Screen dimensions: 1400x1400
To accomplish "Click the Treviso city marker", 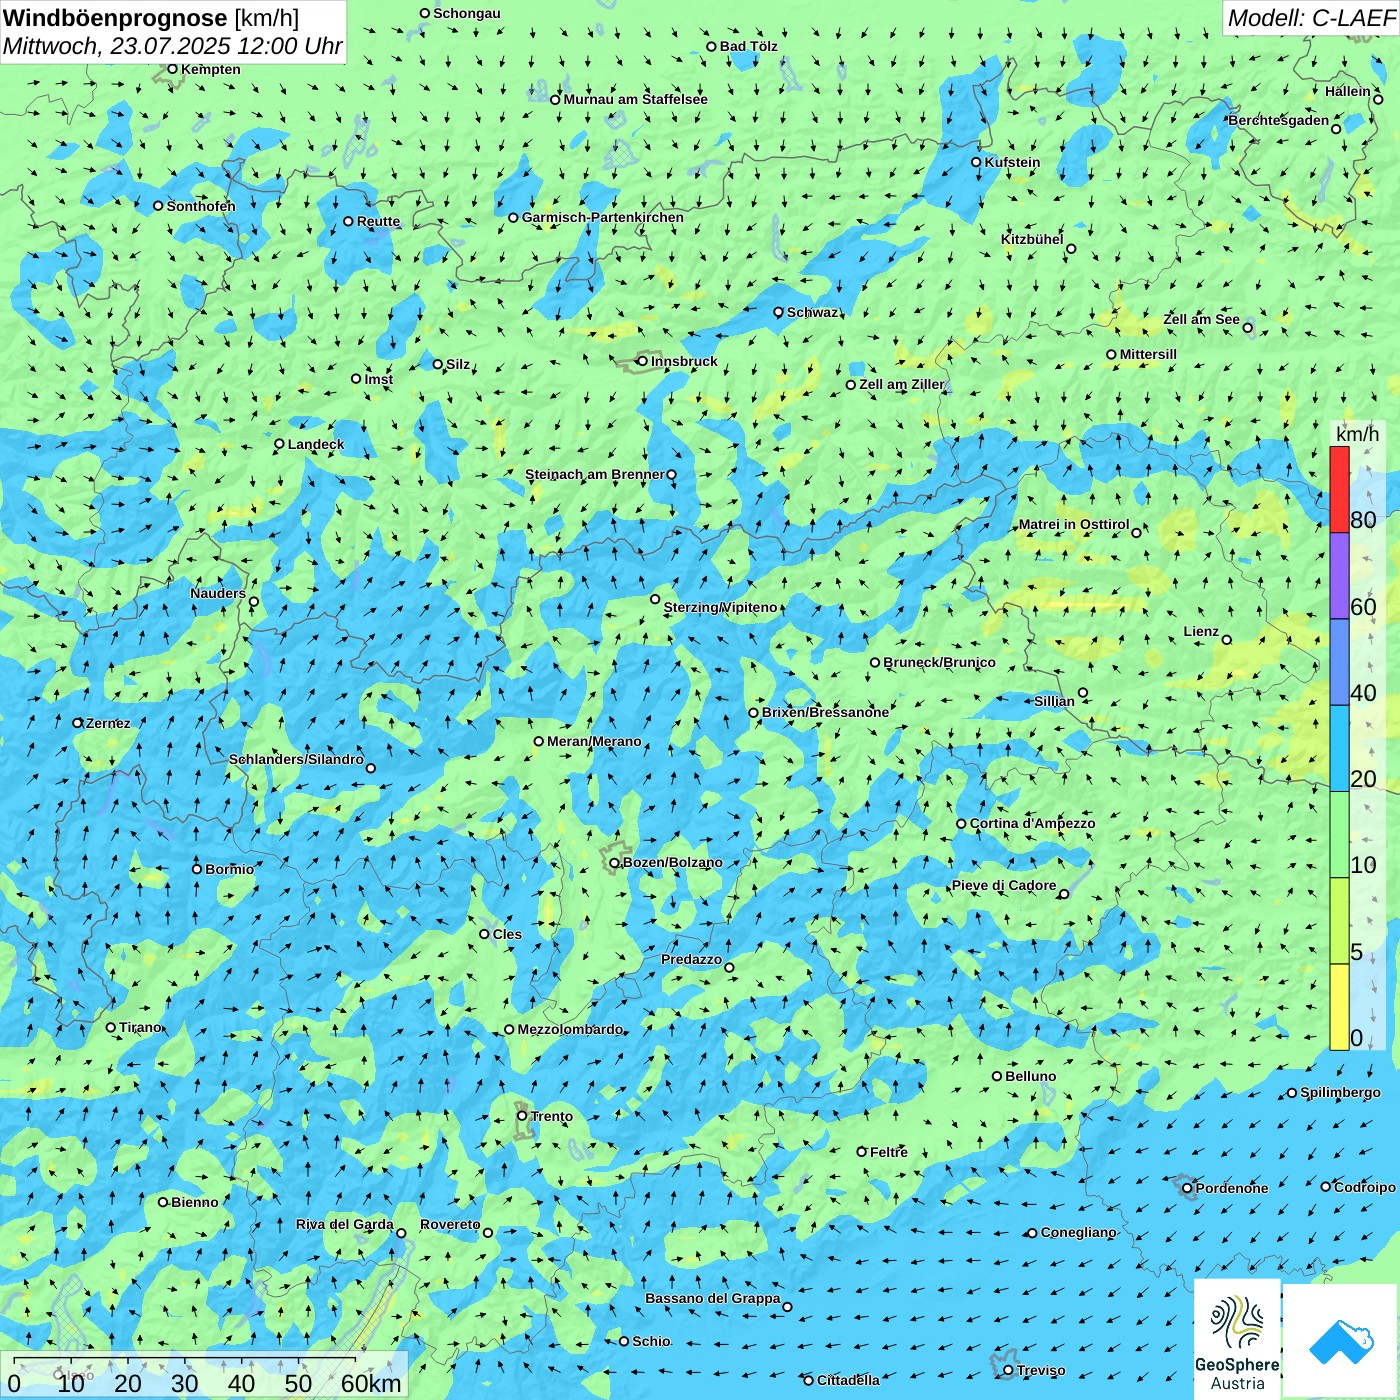I will (x=1008, y=1370).
